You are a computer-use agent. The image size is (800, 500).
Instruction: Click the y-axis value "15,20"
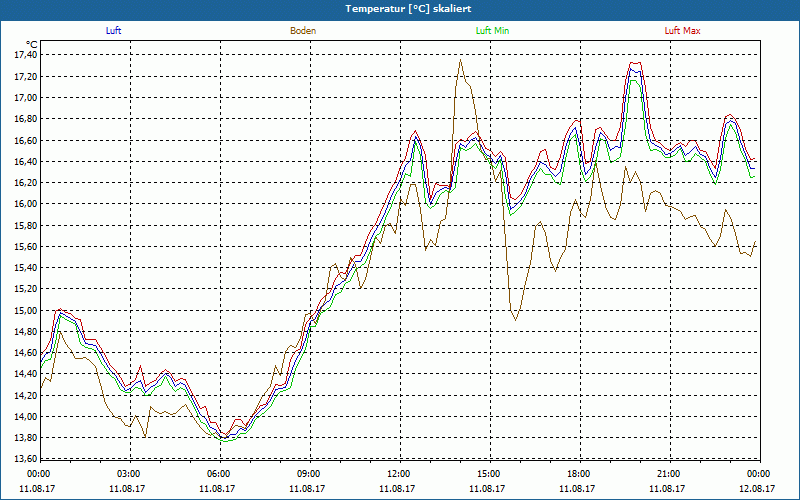[27, 289]
